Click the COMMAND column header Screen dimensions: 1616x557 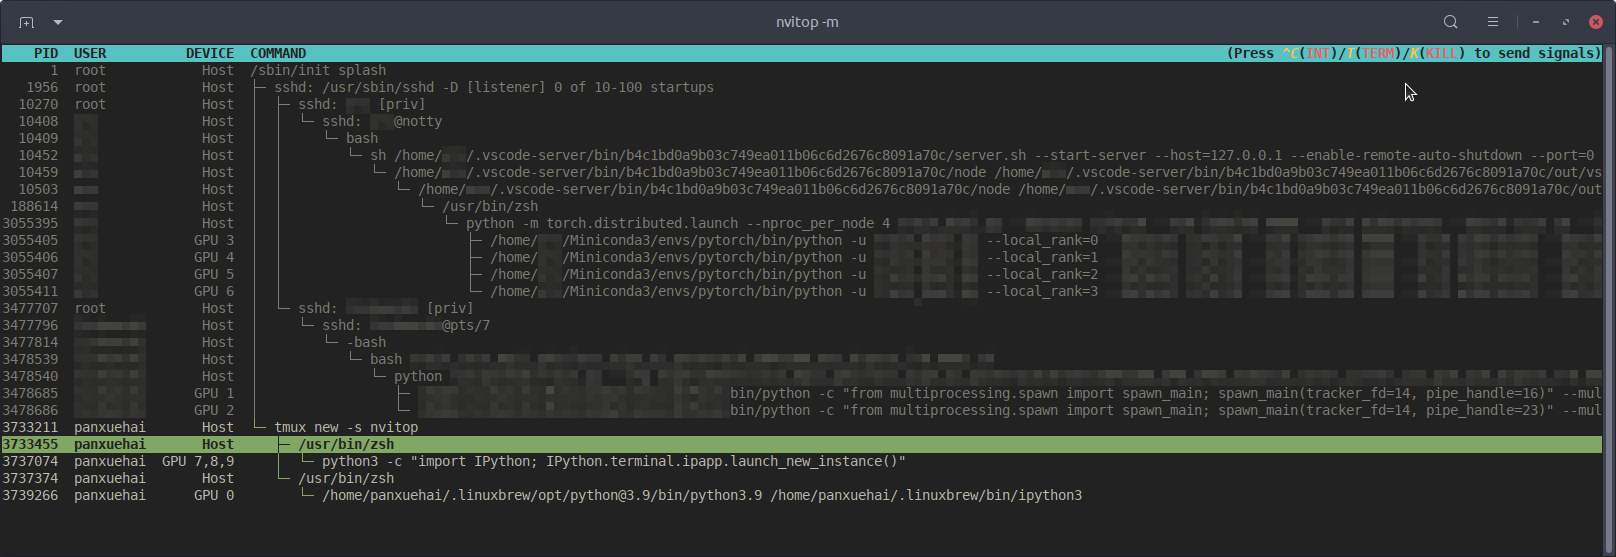(x=278, y=53)
